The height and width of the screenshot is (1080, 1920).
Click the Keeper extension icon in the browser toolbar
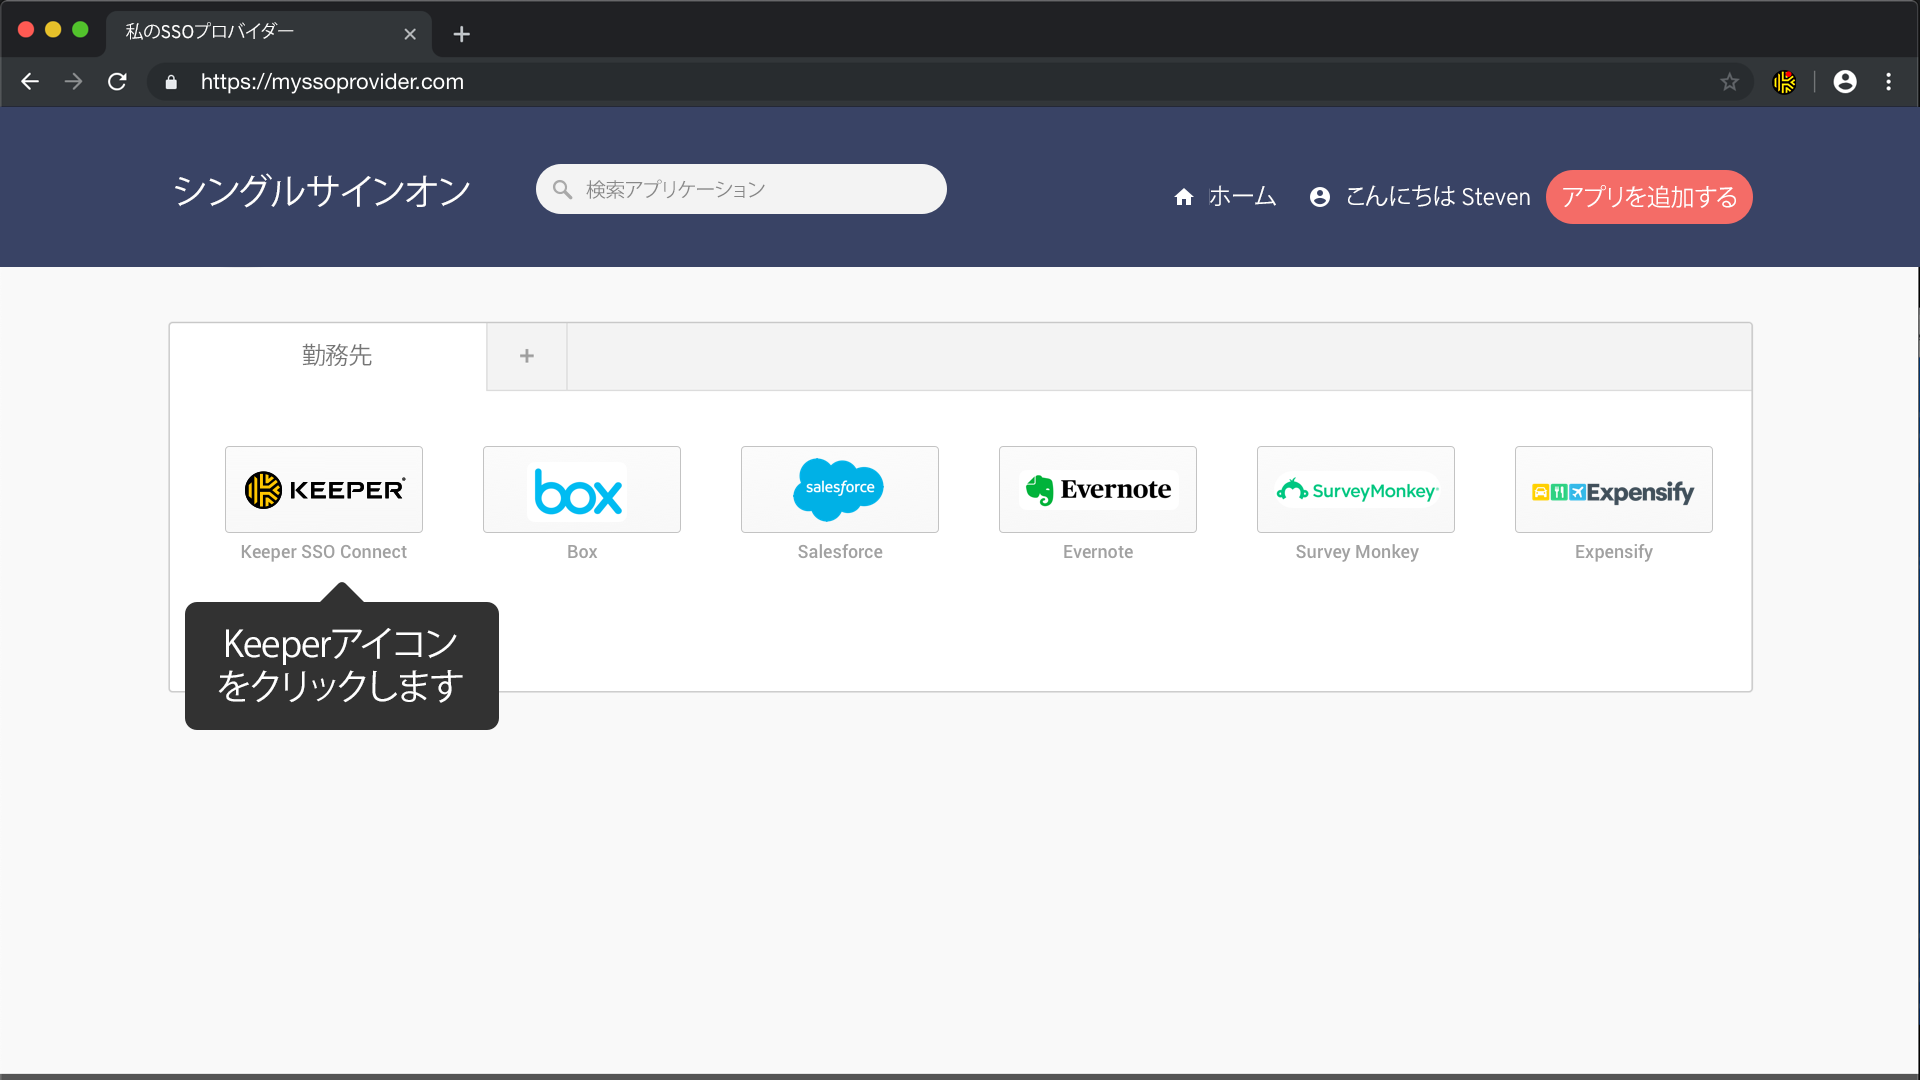[x=1784, y=82]
